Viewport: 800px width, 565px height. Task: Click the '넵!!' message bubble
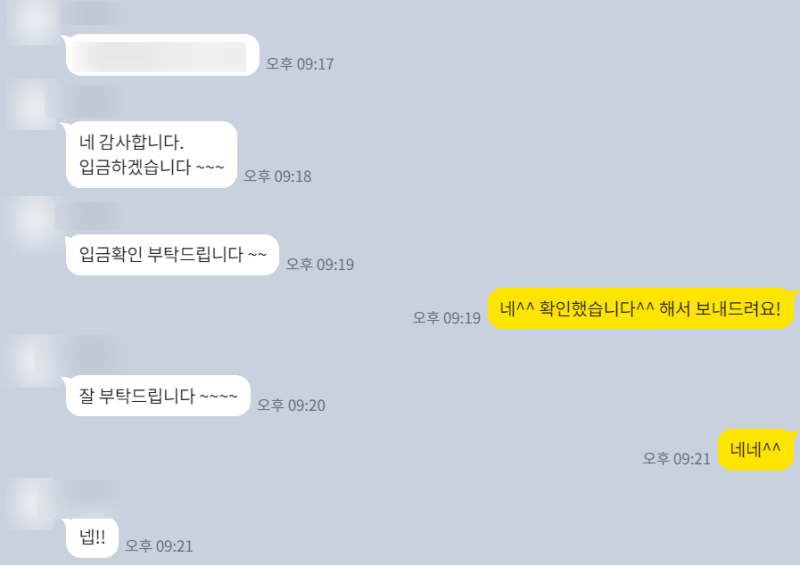pyautogui.click(x=92, y=537)
